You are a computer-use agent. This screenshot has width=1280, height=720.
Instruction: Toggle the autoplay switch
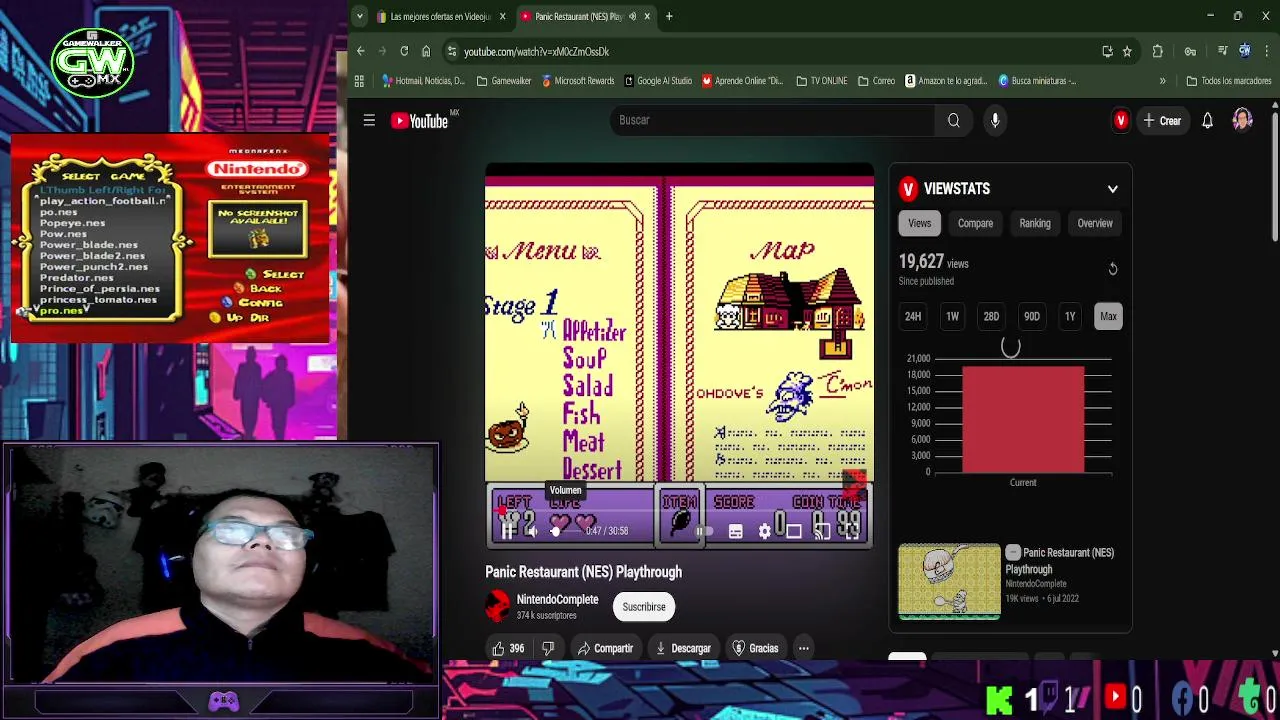coord(704,531)
